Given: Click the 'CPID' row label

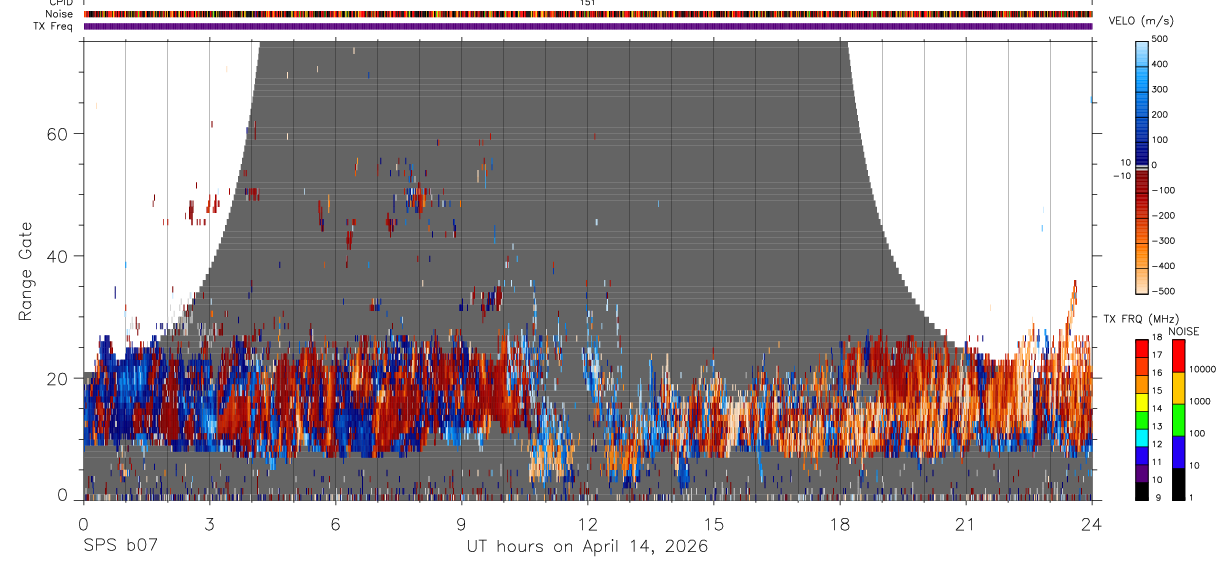Looking at the screenshot, I should [60, 3].
